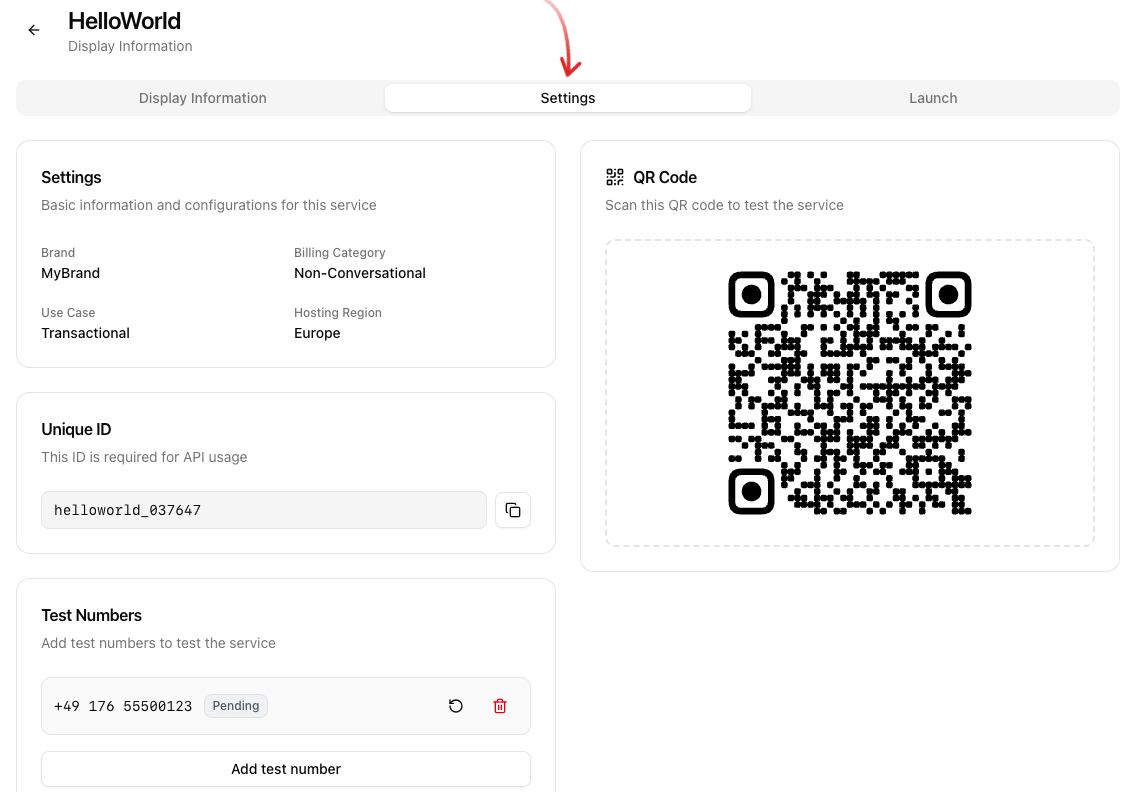1140x792 pixels.
Task: Click the Pending status badge
Action: click(x=236, y=705)
